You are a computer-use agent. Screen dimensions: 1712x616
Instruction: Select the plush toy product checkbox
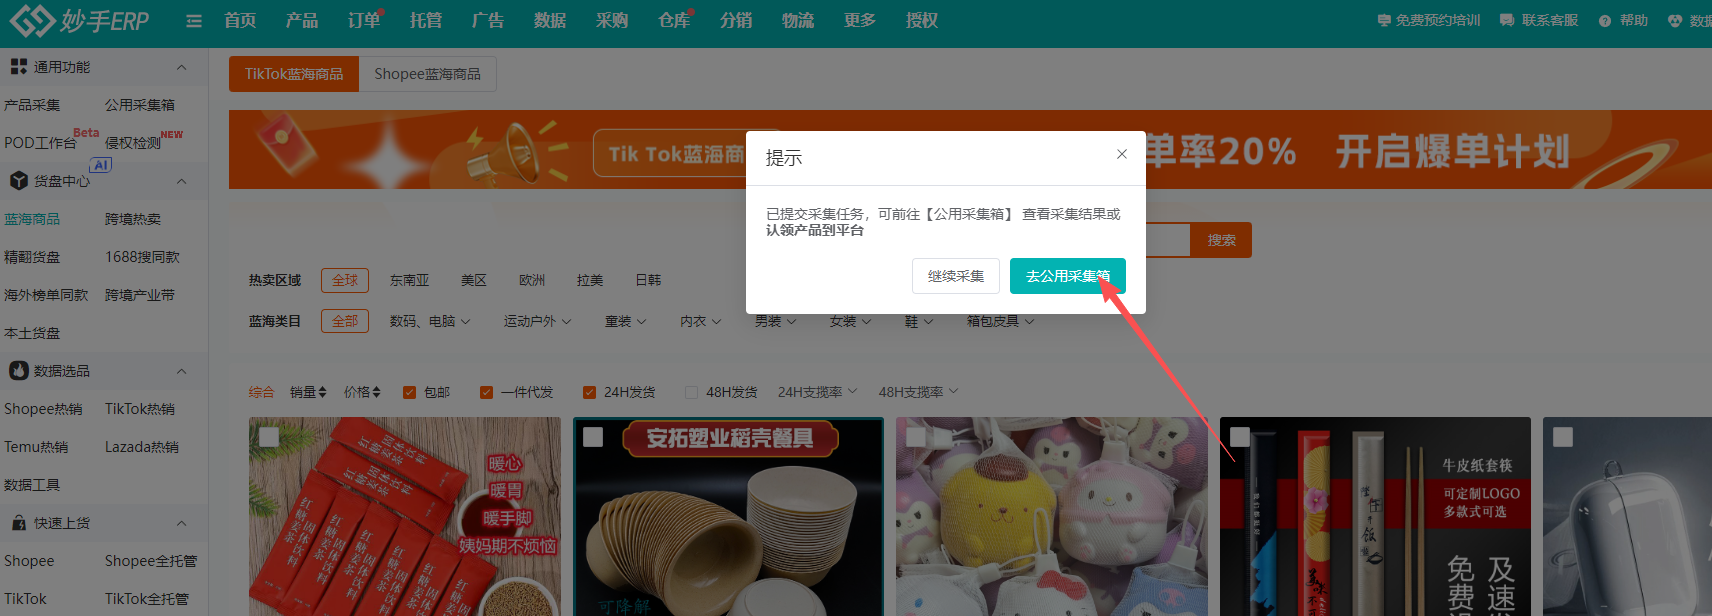[x=916, y=437]
